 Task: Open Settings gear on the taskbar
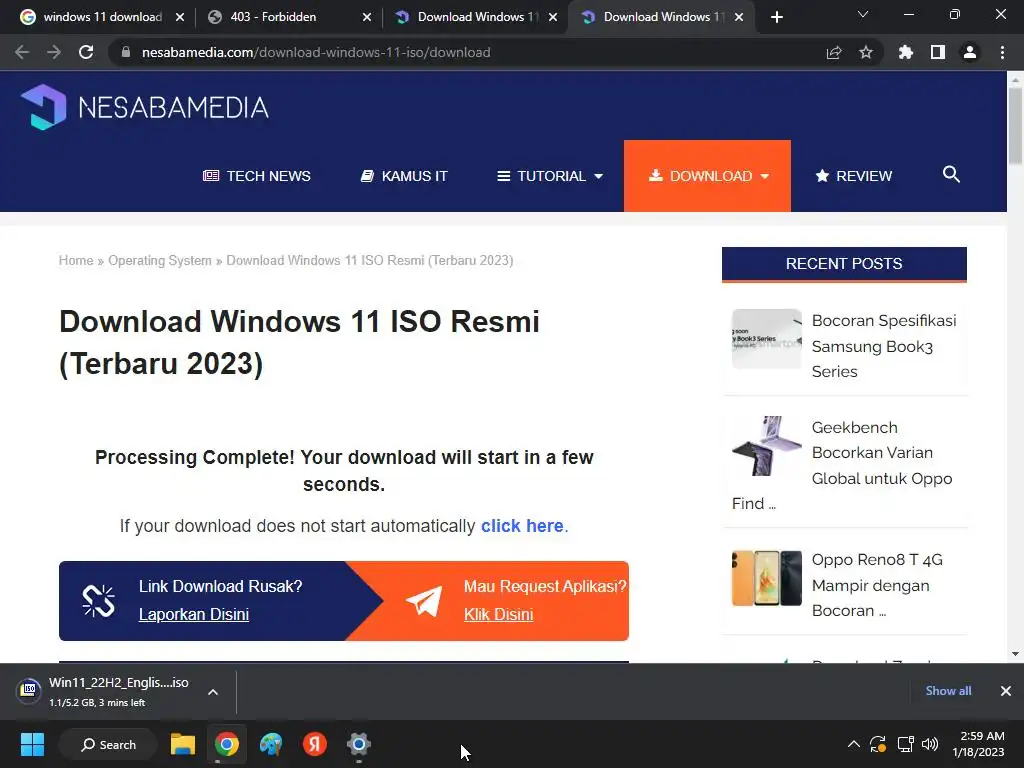(x=359, y=744)
